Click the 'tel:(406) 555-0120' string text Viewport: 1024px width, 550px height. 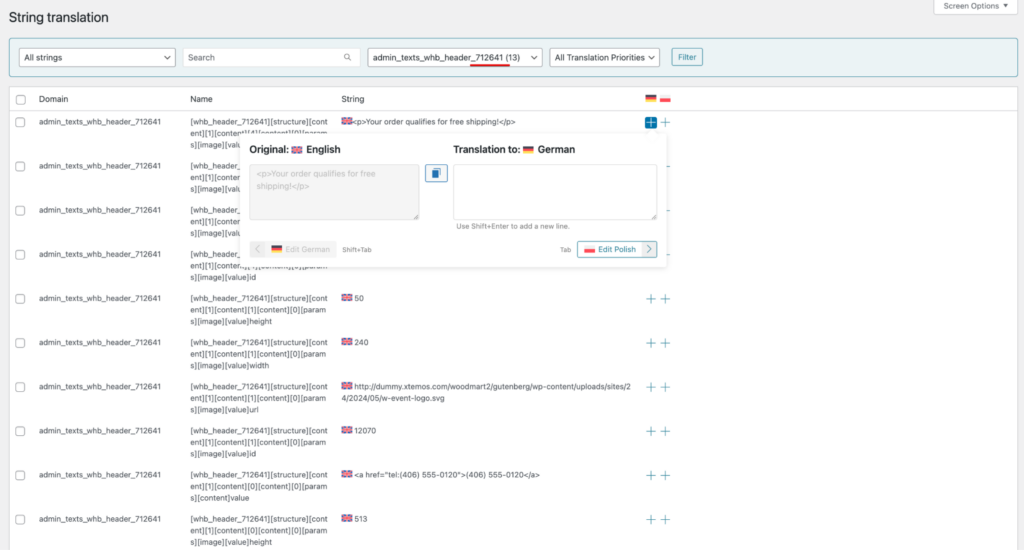[x=447, y=475]
